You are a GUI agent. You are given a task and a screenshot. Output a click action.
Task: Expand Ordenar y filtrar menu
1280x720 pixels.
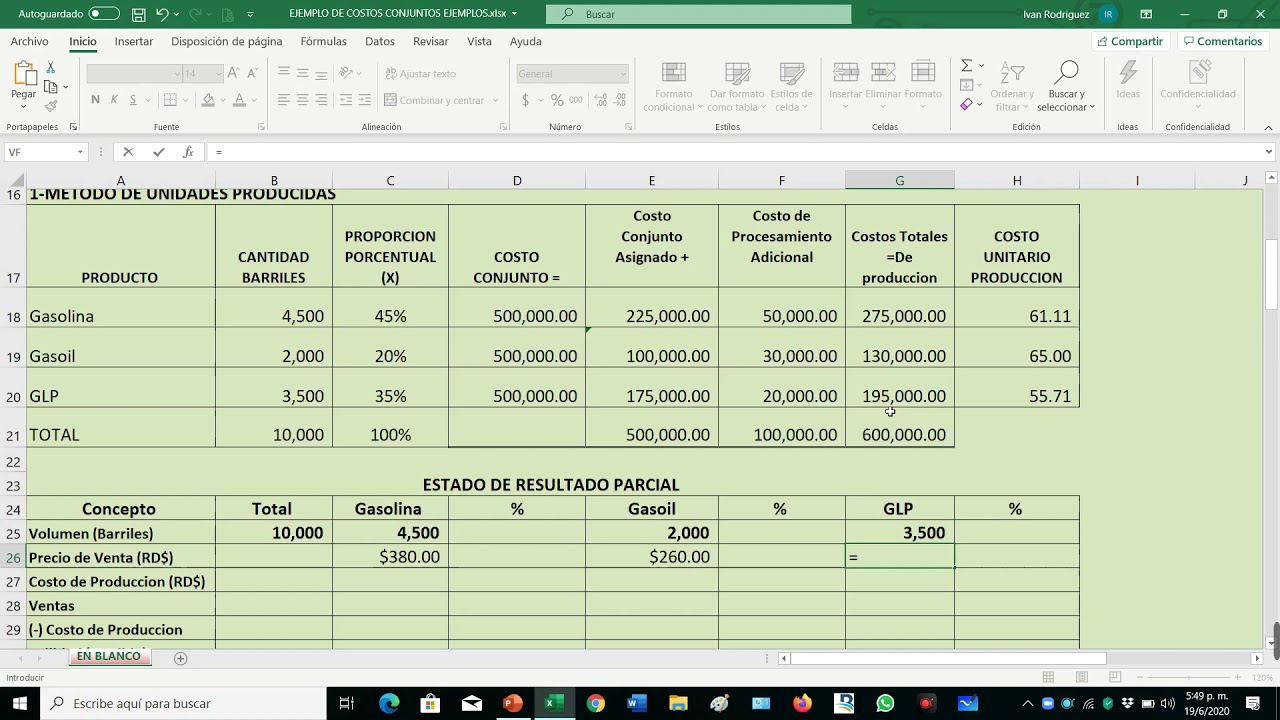pos(1011,88)
